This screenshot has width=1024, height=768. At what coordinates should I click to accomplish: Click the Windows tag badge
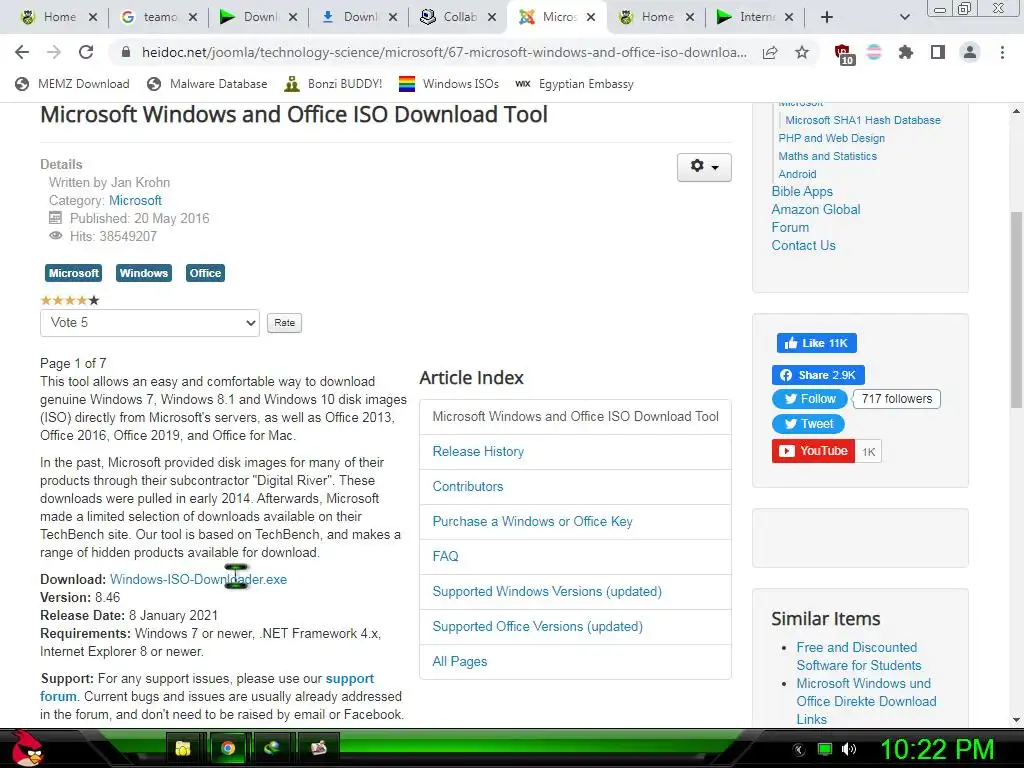(x=144, y=273)
